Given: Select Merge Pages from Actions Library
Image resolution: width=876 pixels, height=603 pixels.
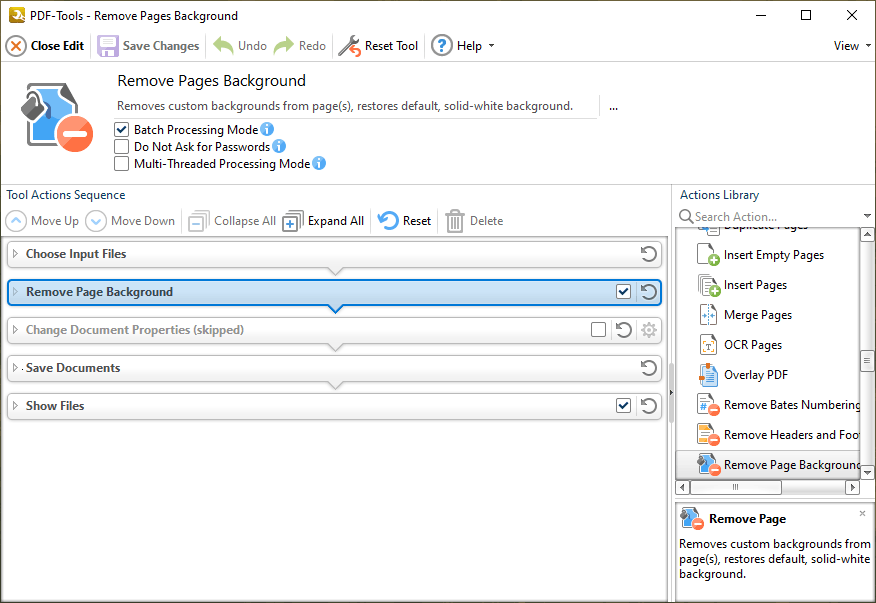Looking at the screenshot, I should (757, 315).
